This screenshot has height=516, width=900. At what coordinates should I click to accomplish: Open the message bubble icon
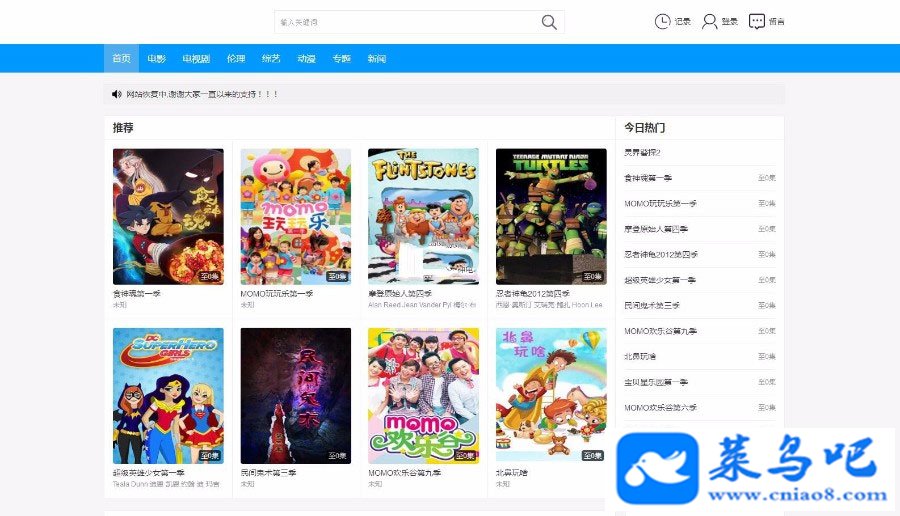(757, 22)
